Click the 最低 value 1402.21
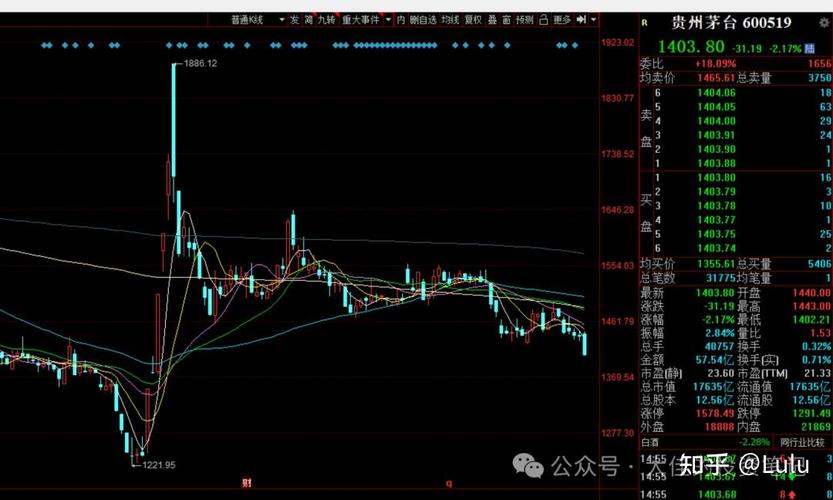This screenshot has width=833, height=500. [812, 319]
